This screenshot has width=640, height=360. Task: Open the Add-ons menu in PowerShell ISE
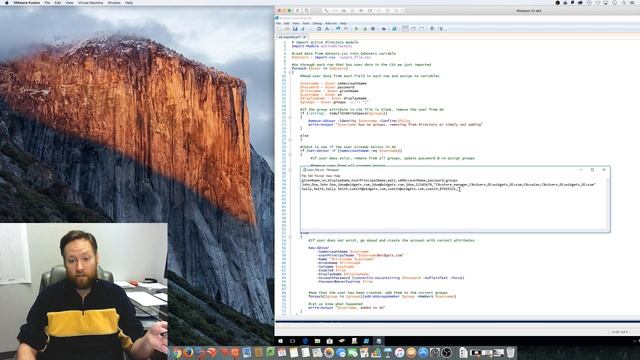tap(331, 23)
